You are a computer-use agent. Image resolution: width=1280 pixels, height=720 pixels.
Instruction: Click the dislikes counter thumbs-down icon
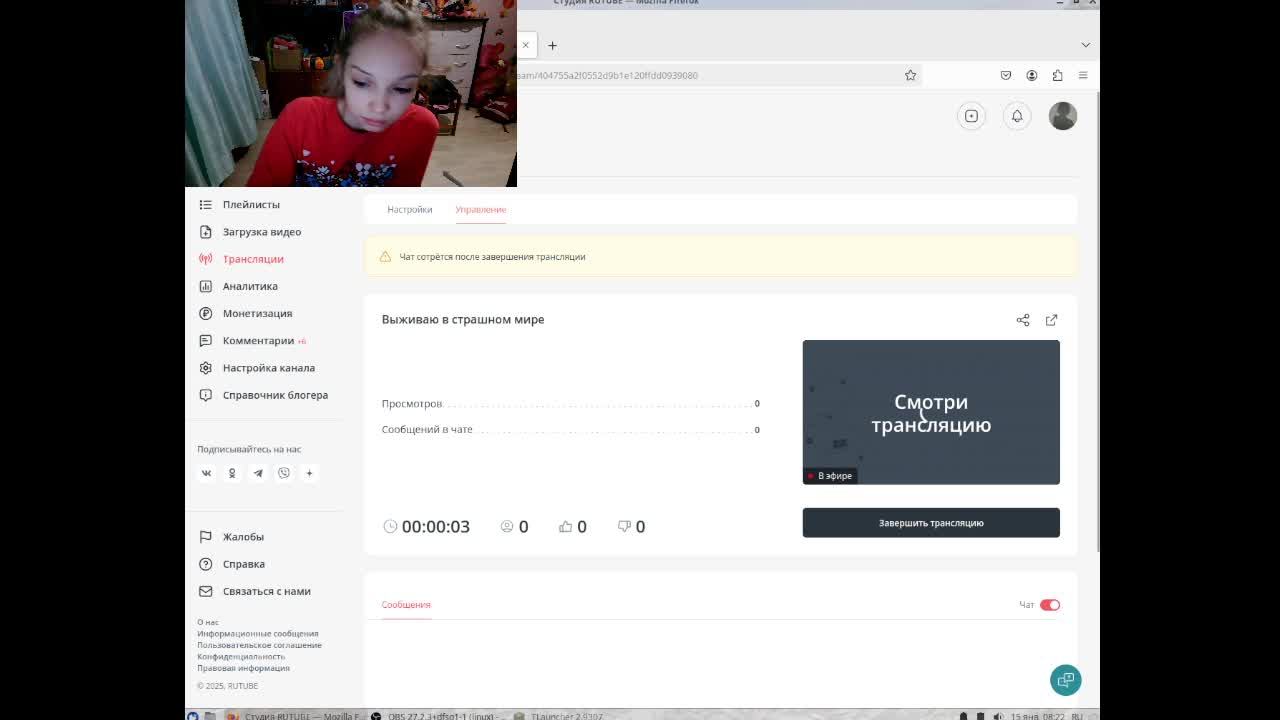[624, 526]
